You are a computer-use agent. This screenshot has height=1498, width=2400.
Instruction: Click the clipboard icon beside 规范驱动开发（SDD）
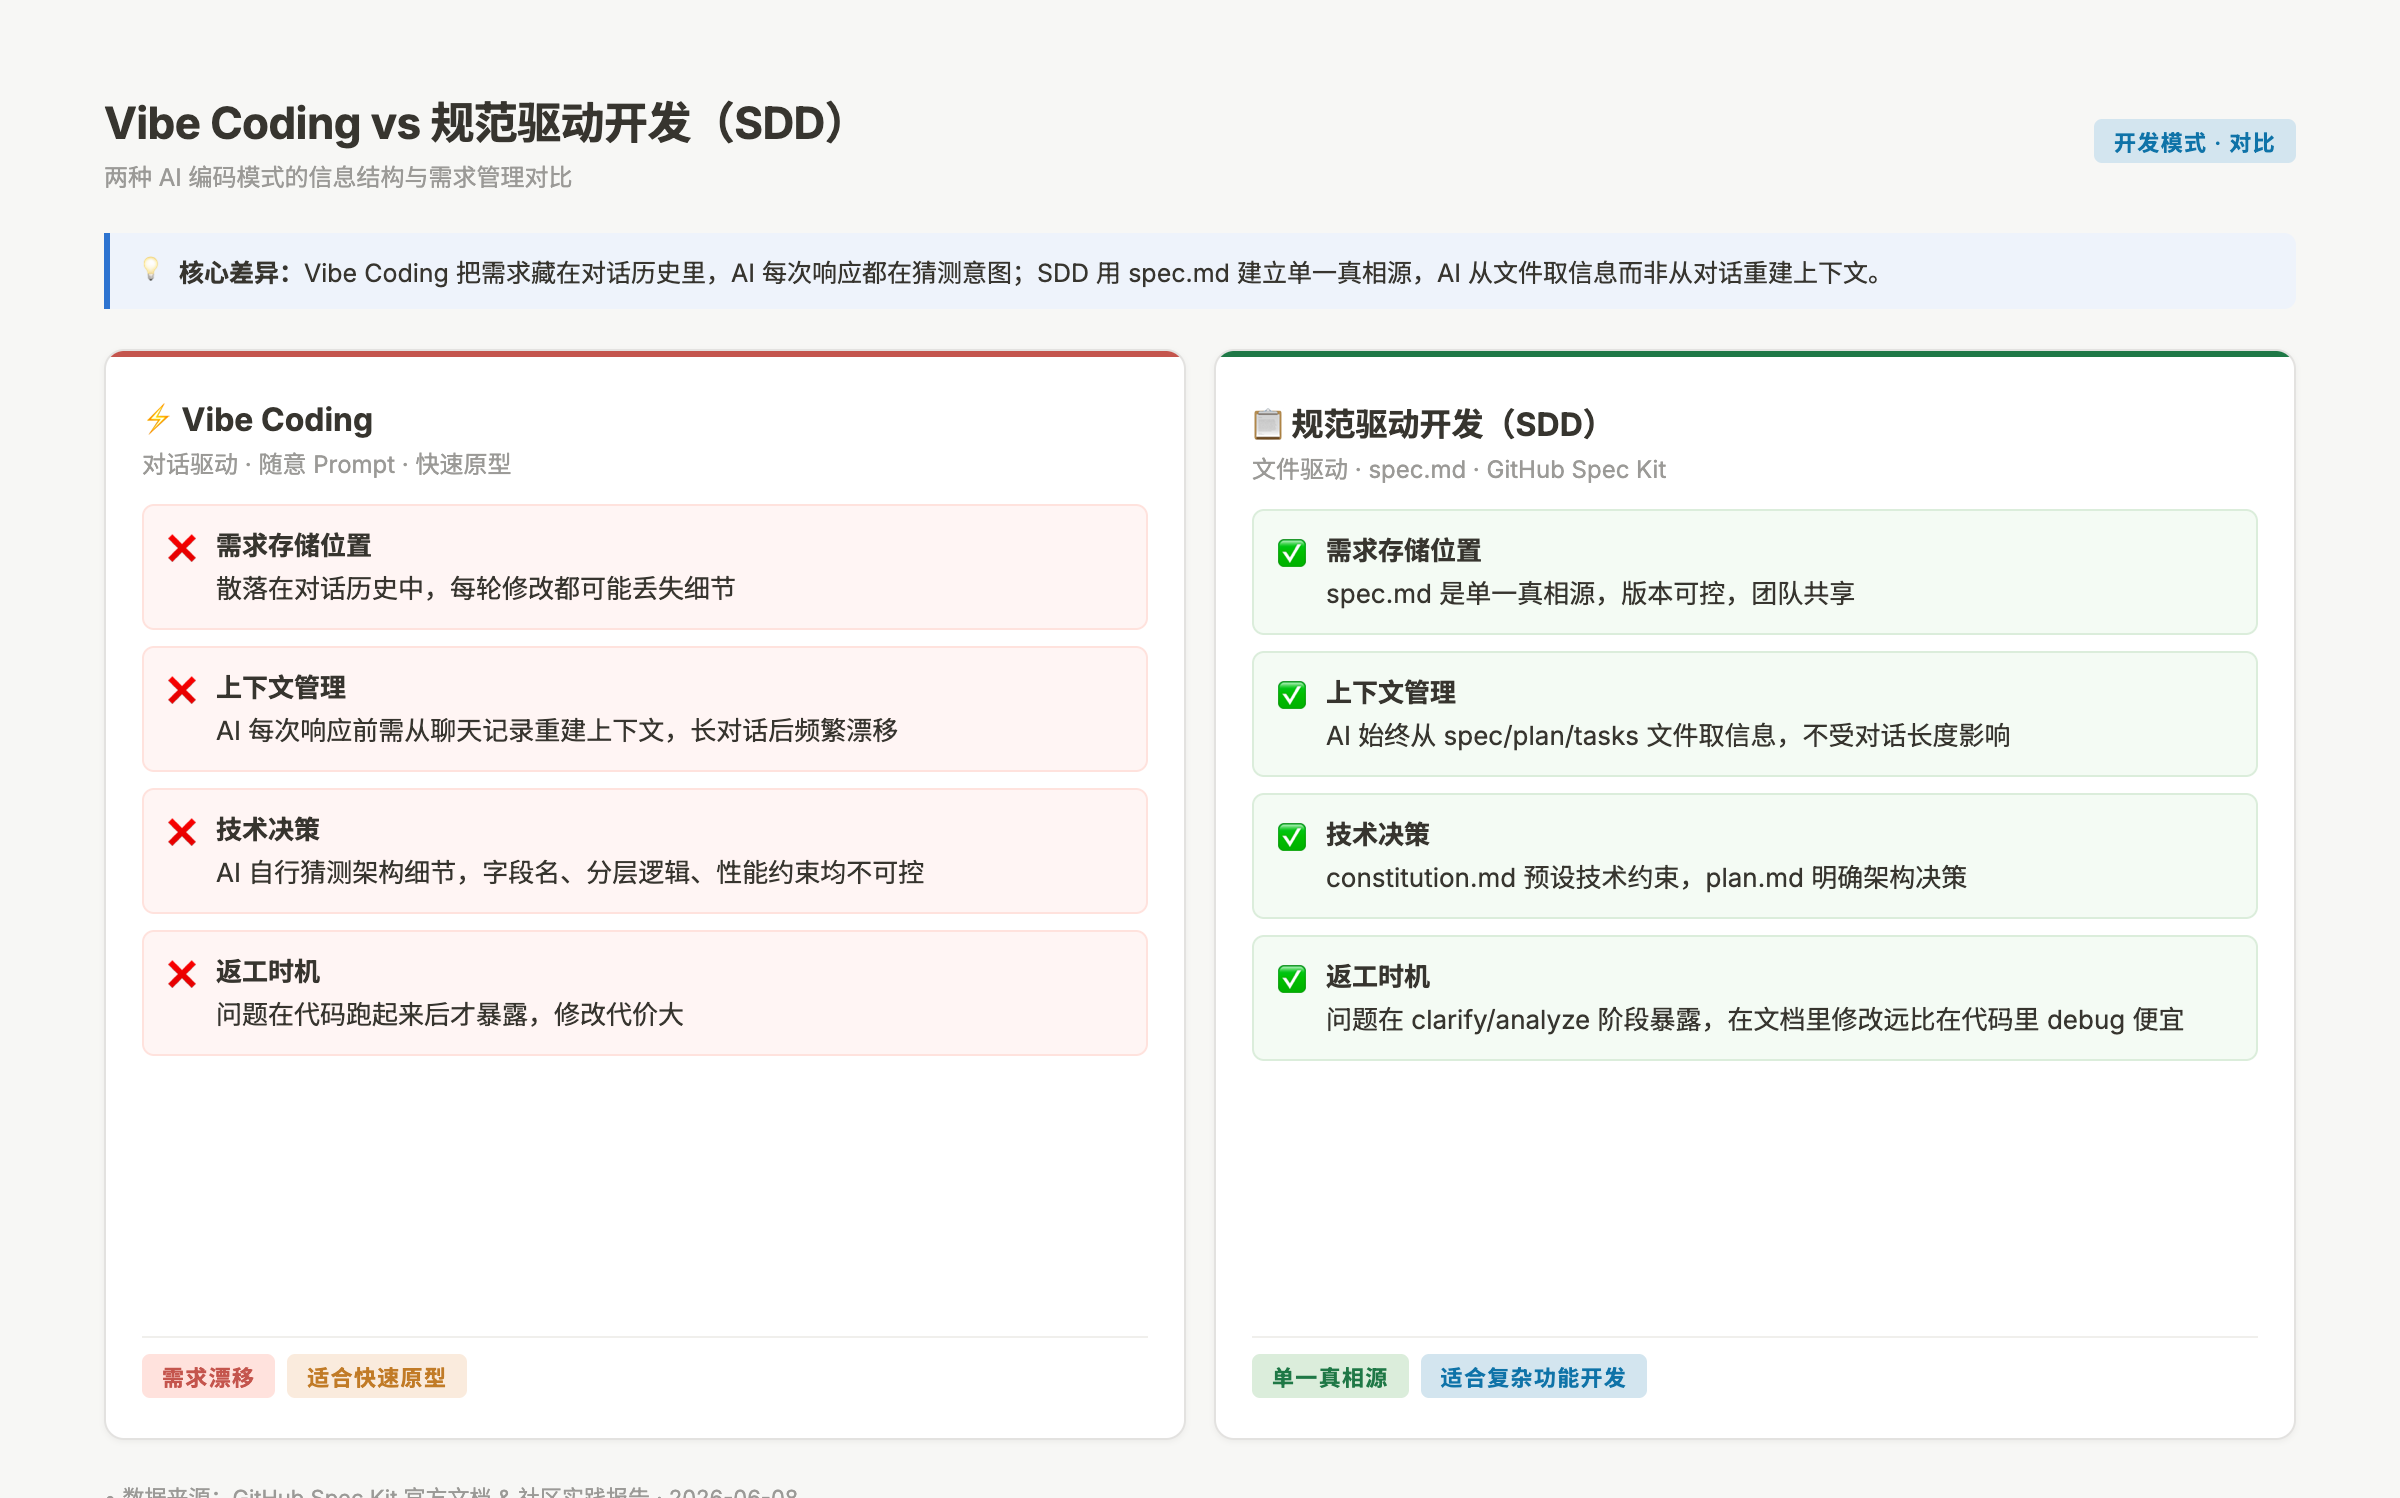click(x=1267, y=424)
